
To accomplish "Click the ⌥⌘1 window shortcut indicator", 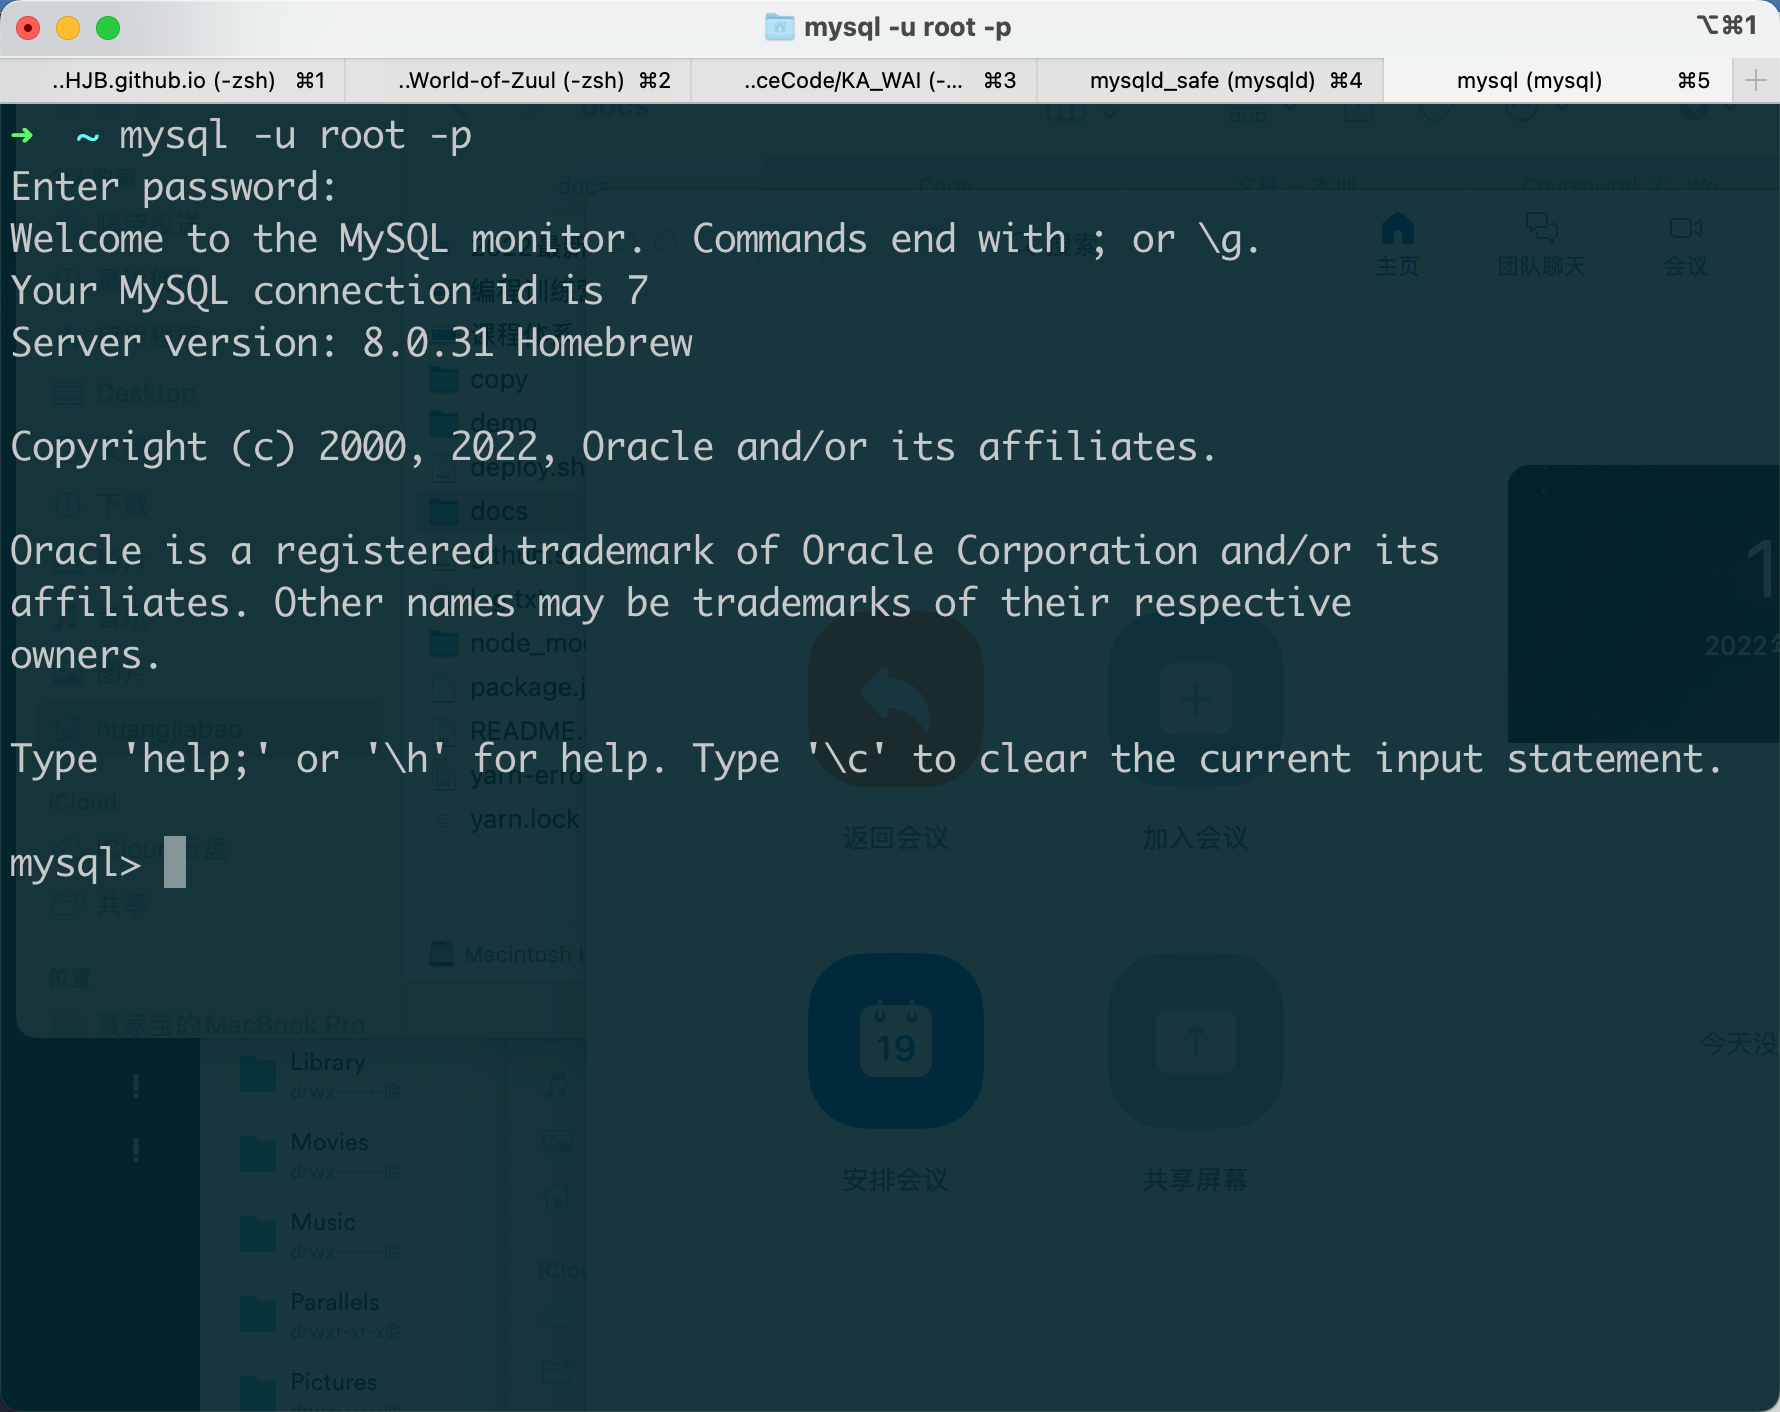I will point(1726,25).
